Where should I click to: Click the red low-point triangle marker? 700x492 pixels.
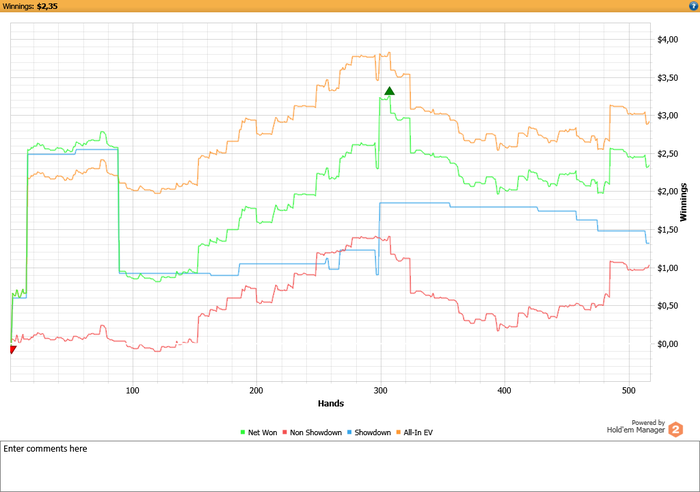tap(13, 350)
